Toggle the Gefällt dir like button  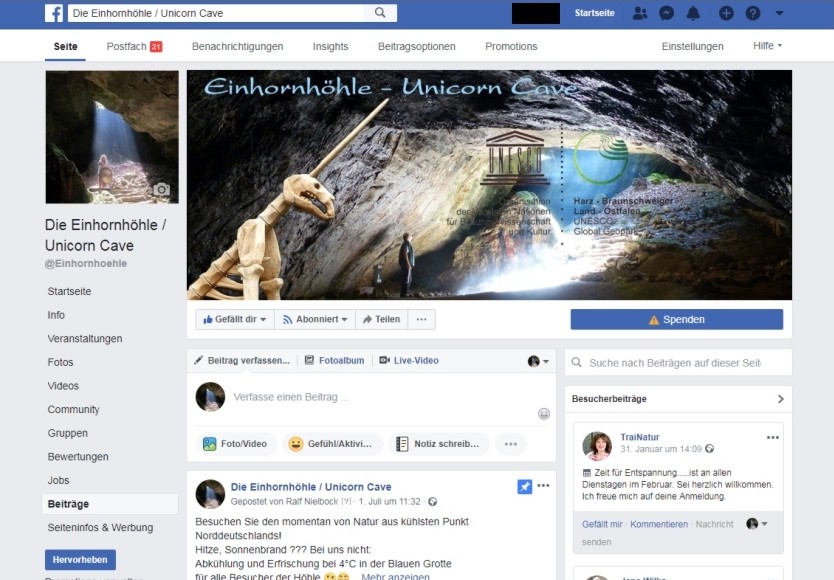[x=235, y=319]
